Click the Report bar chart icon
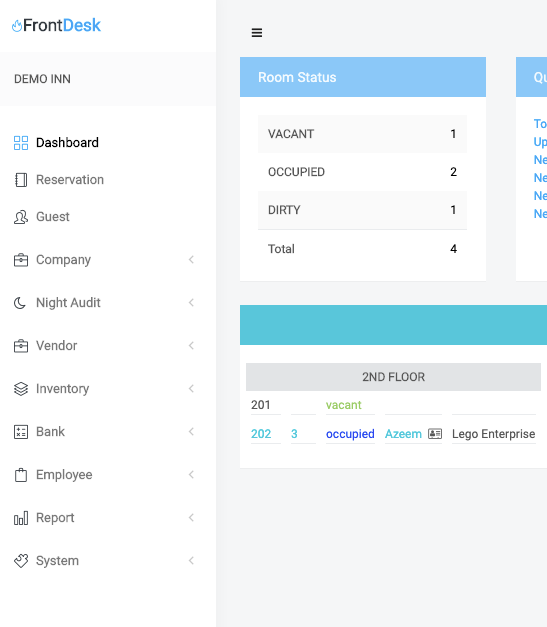Viewport: 547px width, 627px height. [21, 518]
